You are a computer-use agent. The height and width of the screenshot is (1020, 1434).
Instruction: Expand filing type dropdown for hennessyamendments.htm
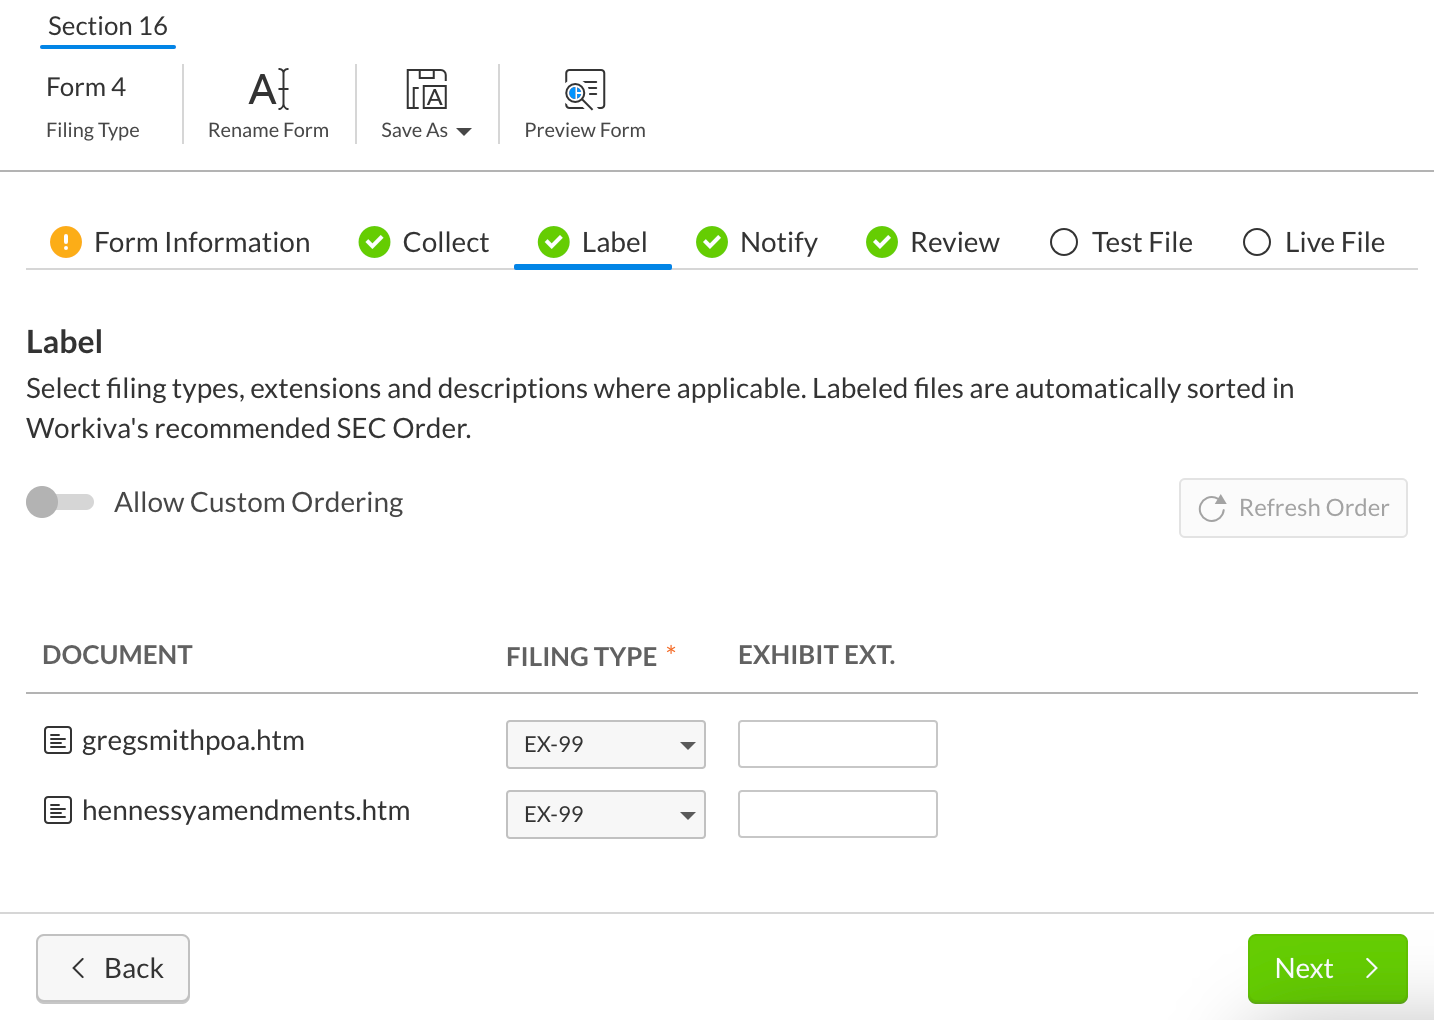(606, 815)
